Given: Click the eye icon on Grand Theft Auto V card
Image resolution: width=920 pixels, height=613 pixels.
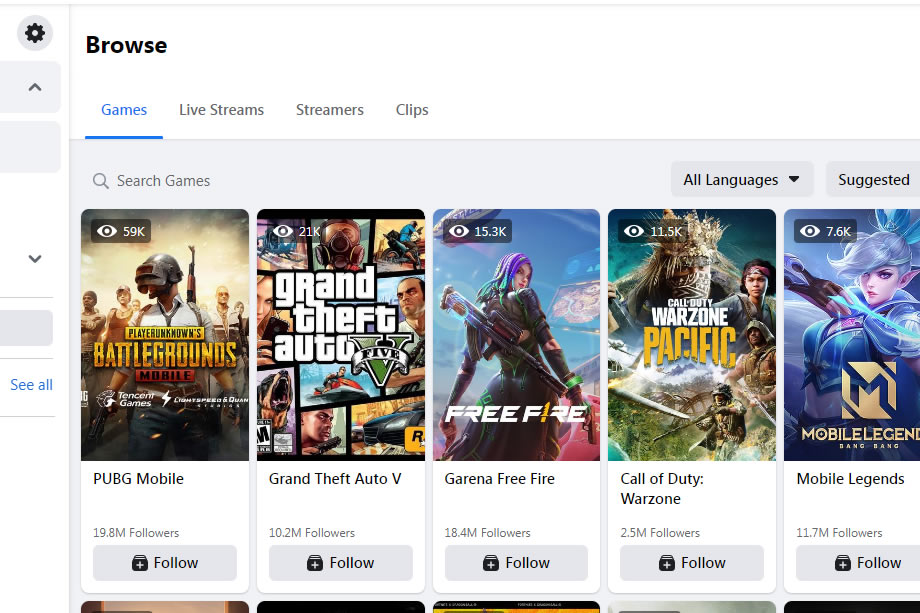Looking at the screenshot, I should 284,231.
